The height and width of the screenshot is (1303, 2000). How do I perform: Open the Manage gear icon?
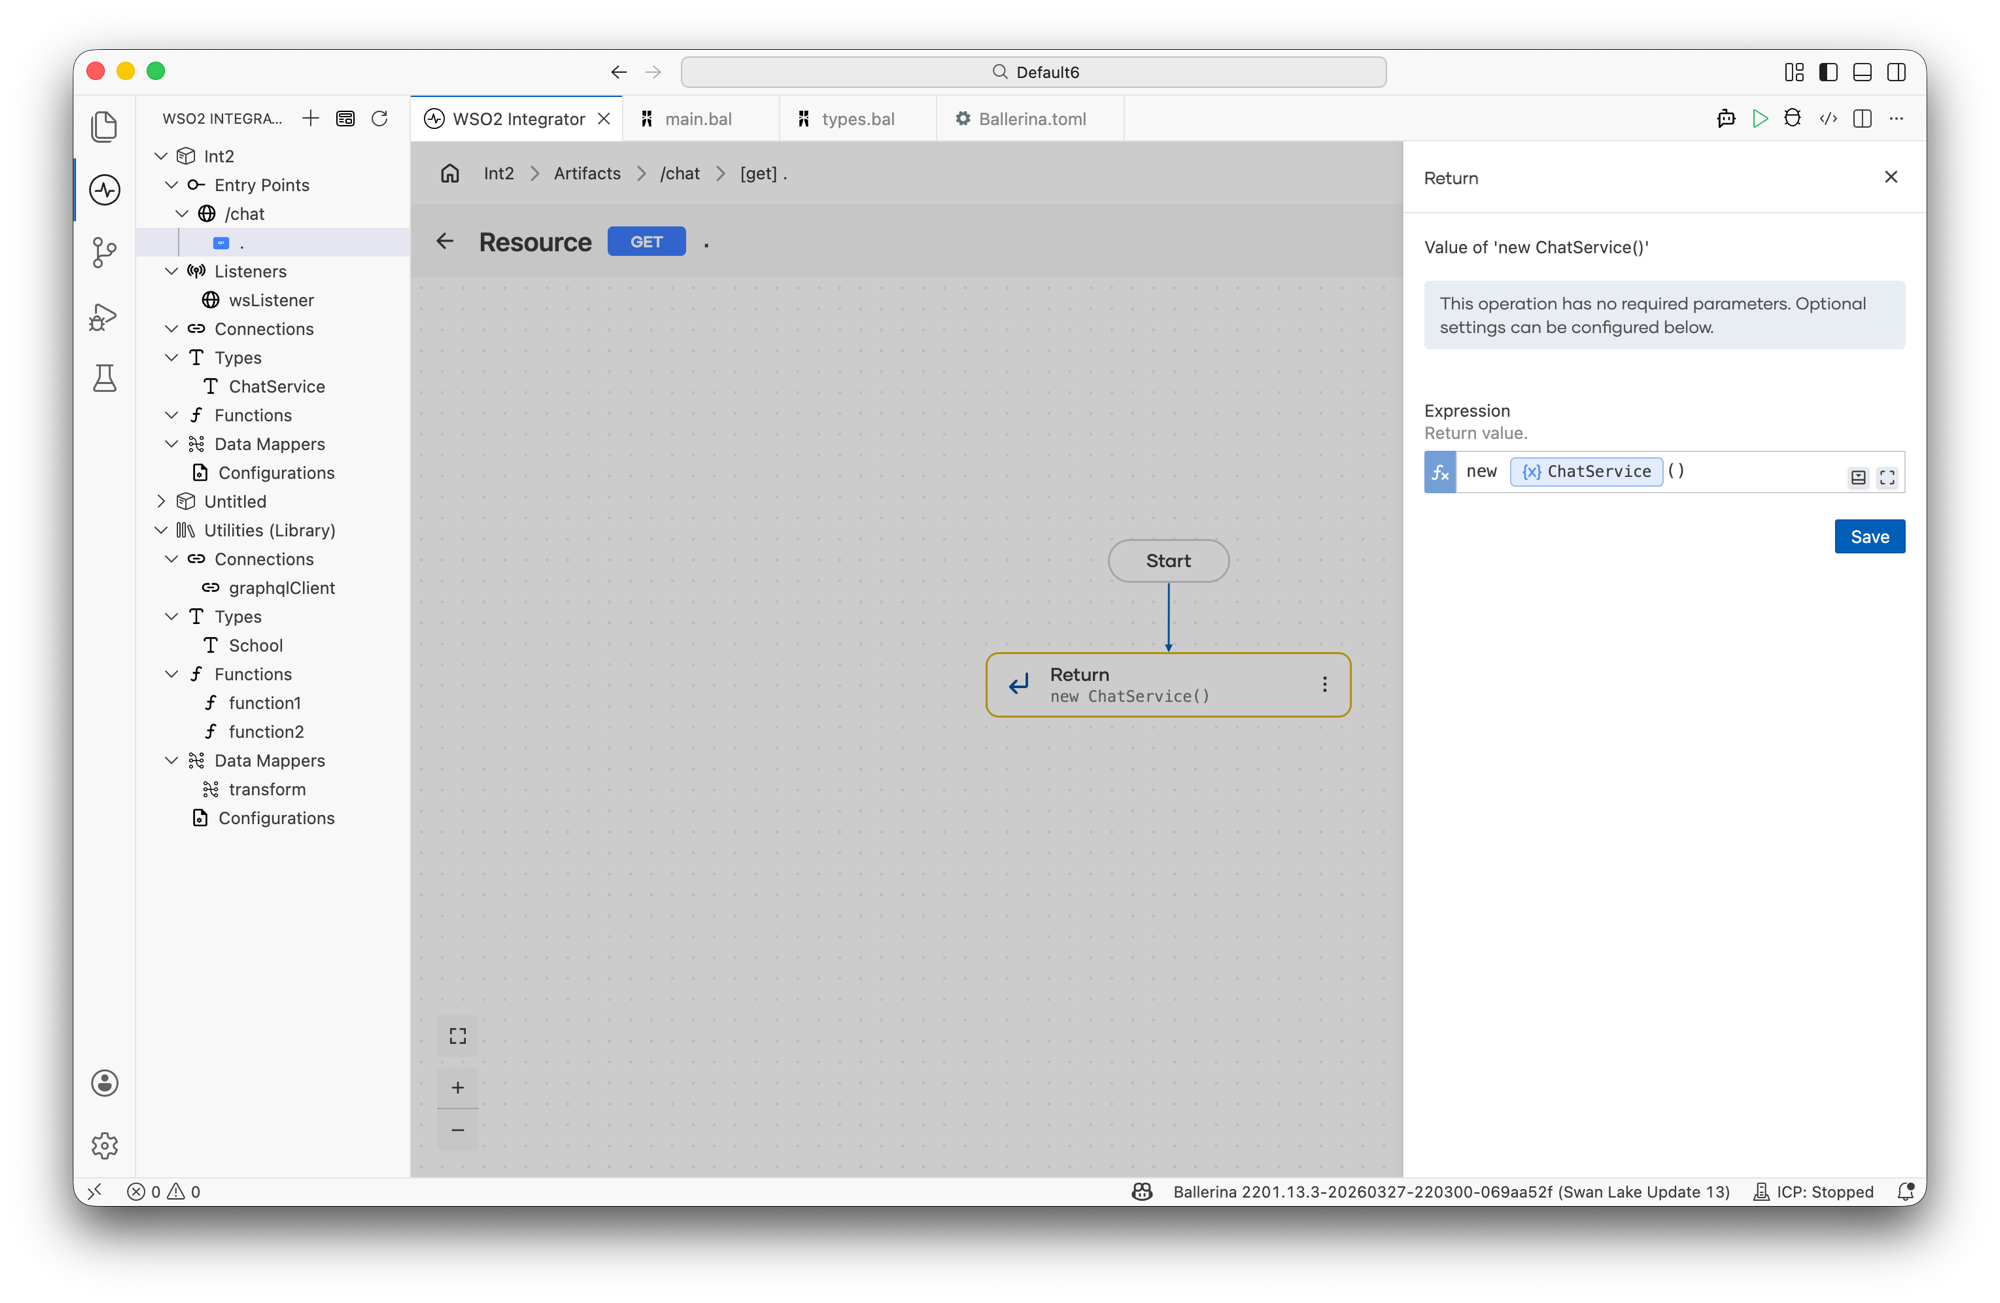[105, 1145]
